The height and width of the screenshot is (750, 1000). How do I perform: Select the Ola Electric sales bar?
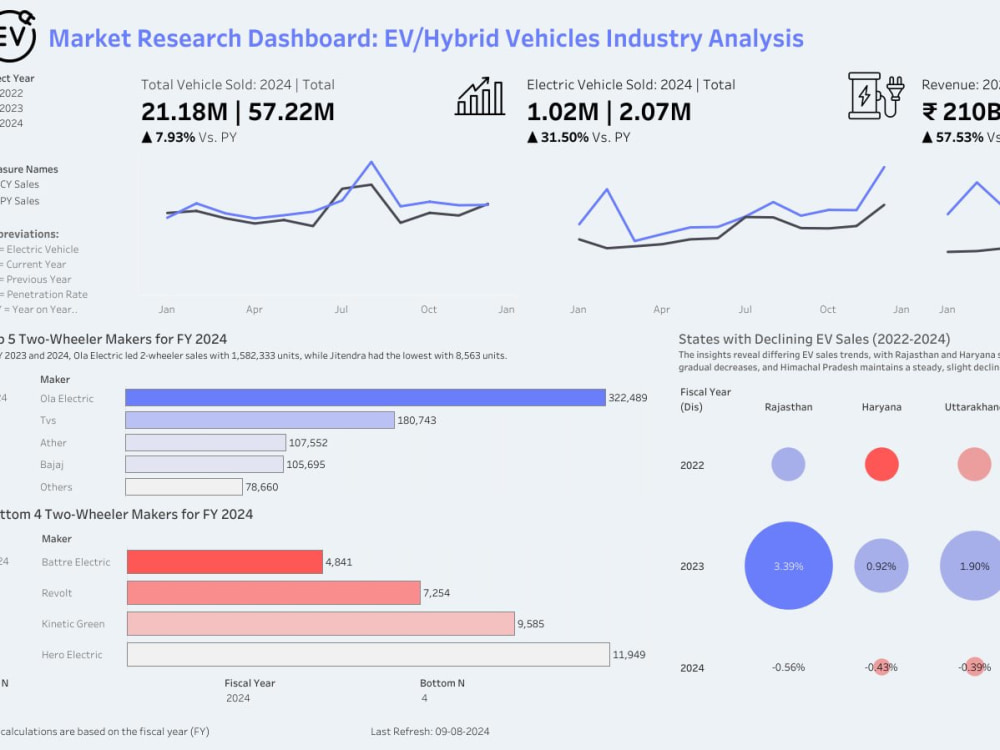pyautogui.click(x=363, y=397)
